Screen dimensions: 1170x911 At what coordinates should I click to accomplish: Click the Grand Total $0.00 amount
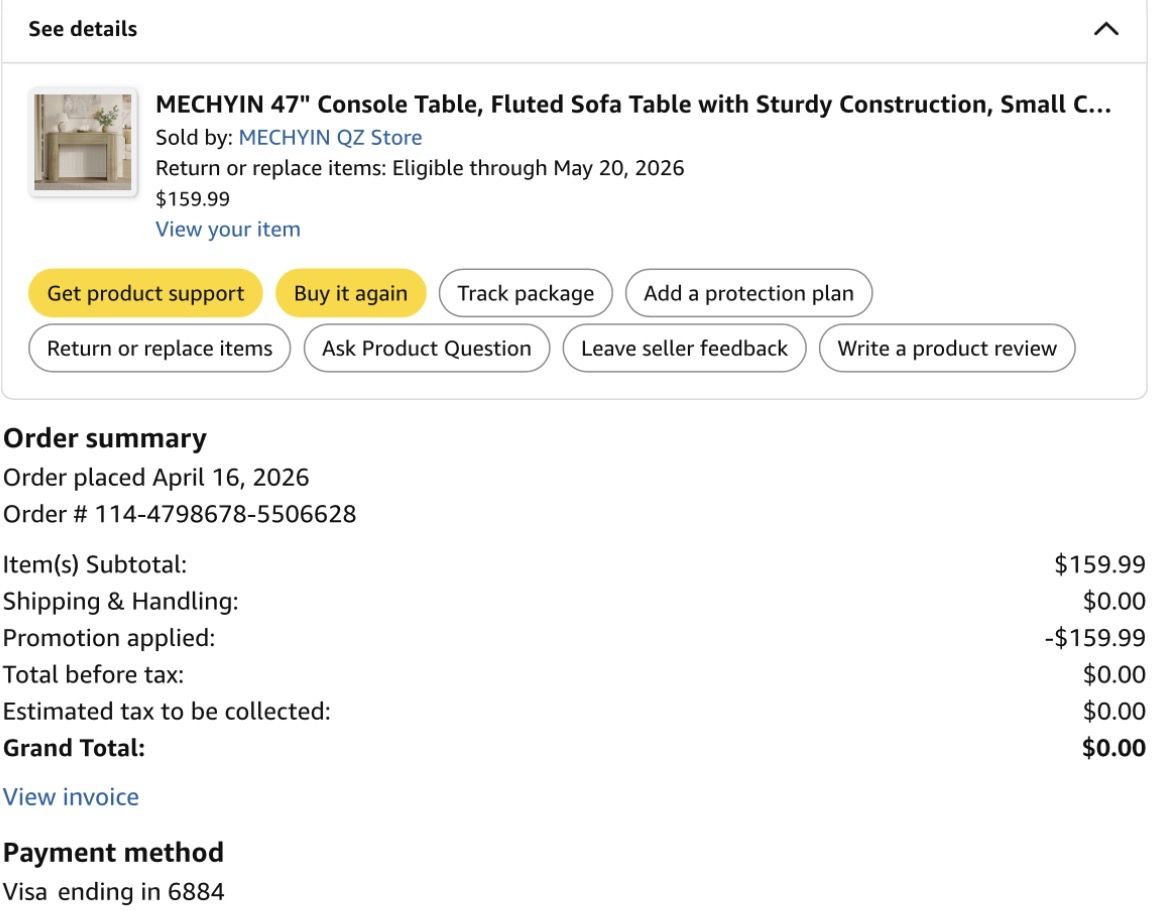[x=1114, y=748]
